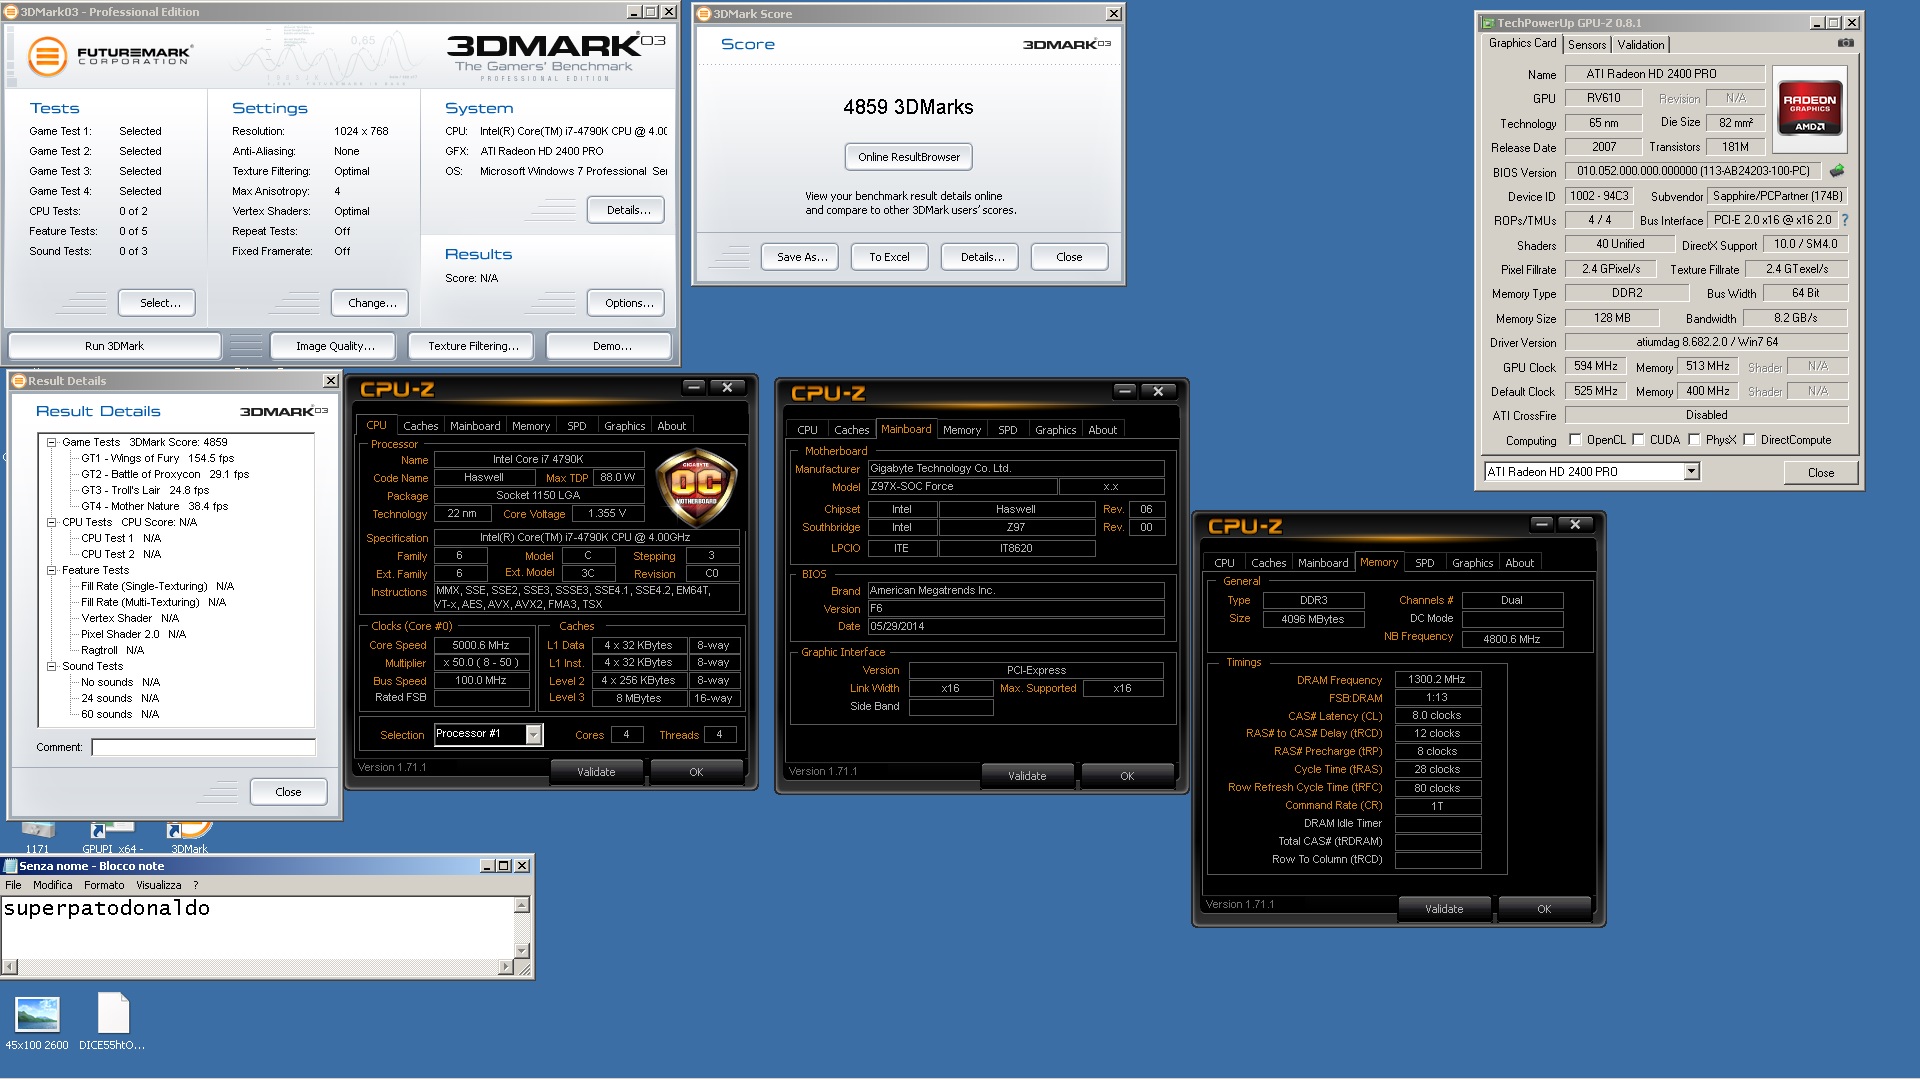Click the Notepad horizontal scrollbar right arrow
This screenshot has width=1920, height=1080.
pyautogui.click(x=504, y=967)
